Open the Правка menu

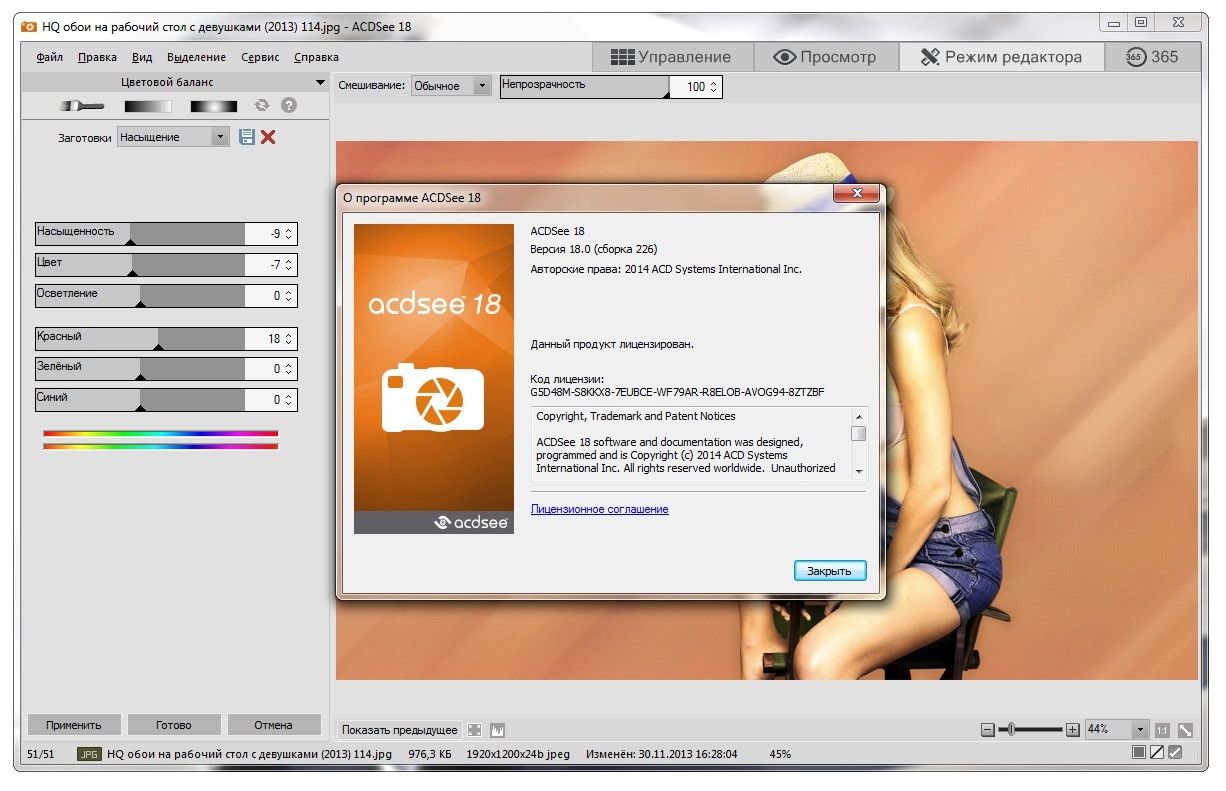pos(98,58)
